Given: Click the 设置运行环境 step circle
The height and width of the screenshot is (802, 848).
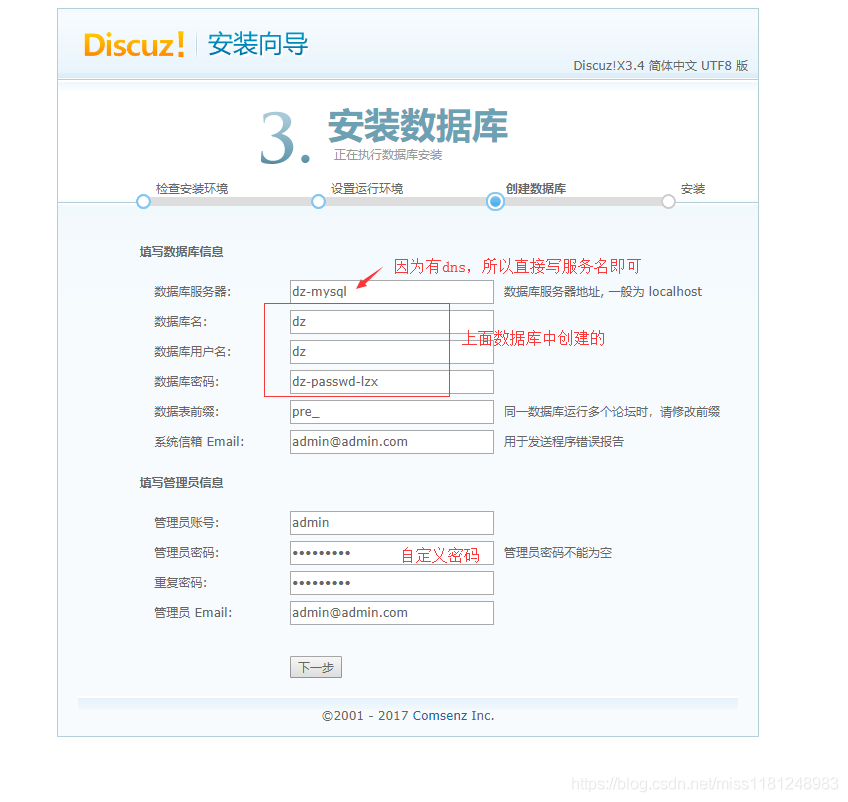Looking at the screenshot, I should click(x=319, y=202).
